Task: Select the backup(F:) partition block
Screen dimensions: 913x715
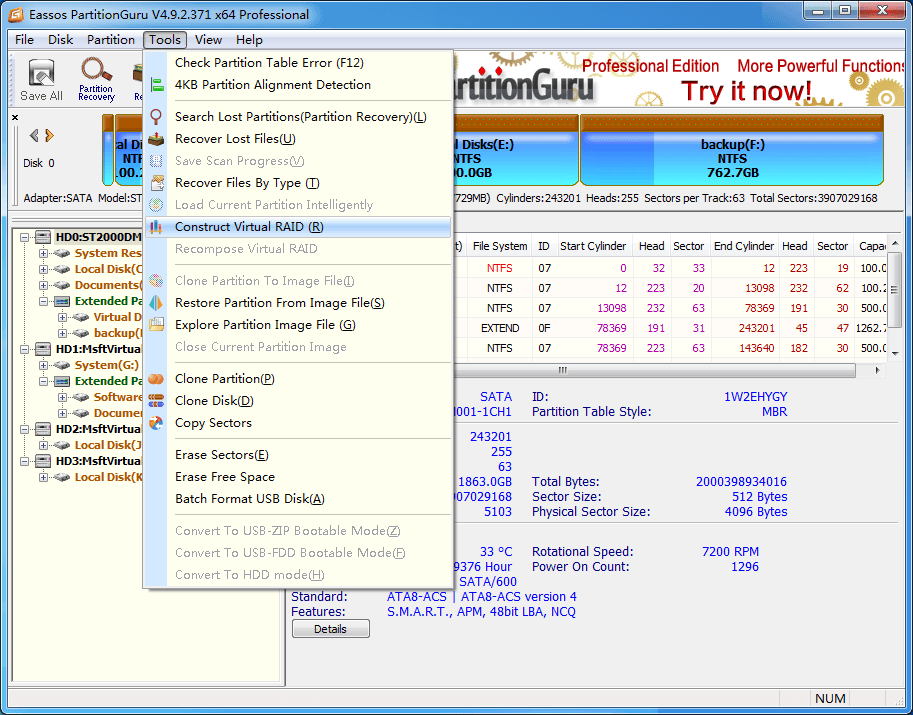Action: [732, 150]
